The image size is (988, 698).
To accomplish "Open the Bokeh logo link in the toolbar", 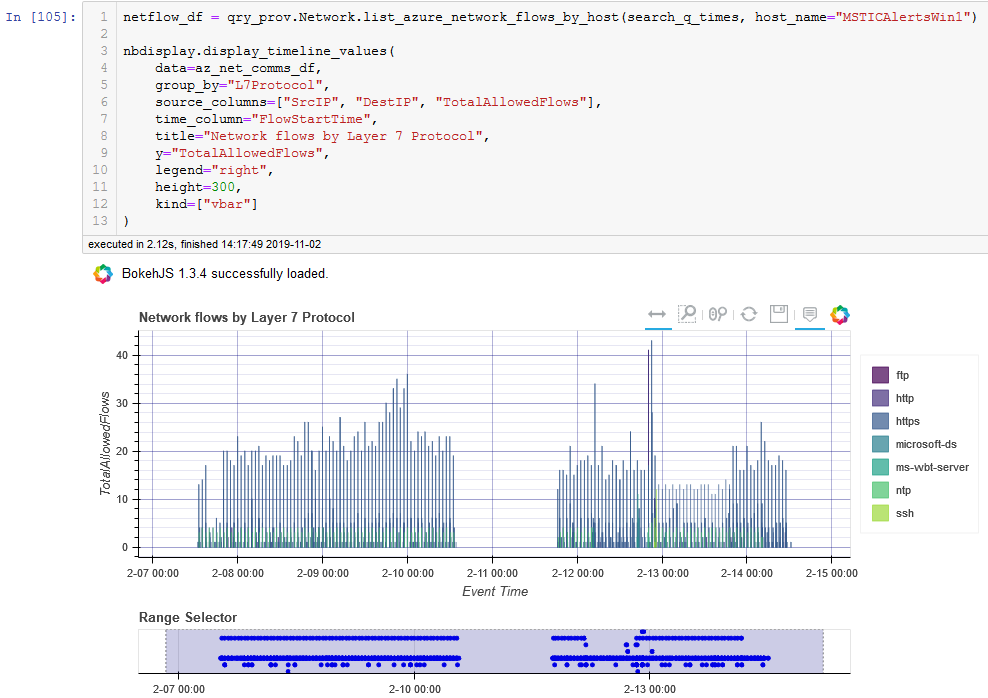I will [840, 314].
